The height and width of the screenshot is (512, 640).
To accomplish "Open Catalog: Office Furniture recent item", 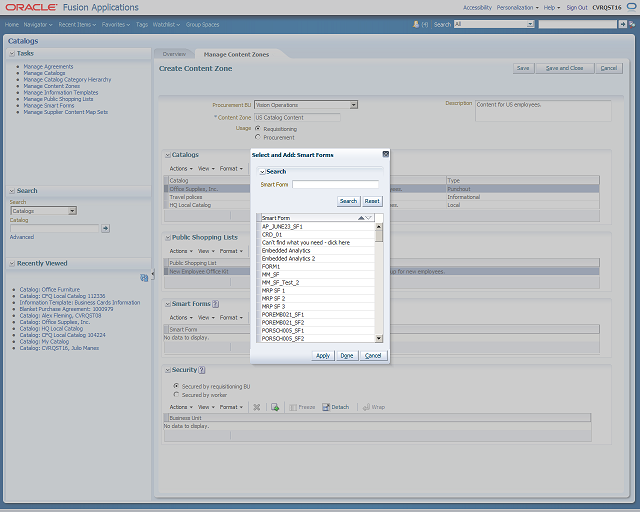I will click(50, 289).
